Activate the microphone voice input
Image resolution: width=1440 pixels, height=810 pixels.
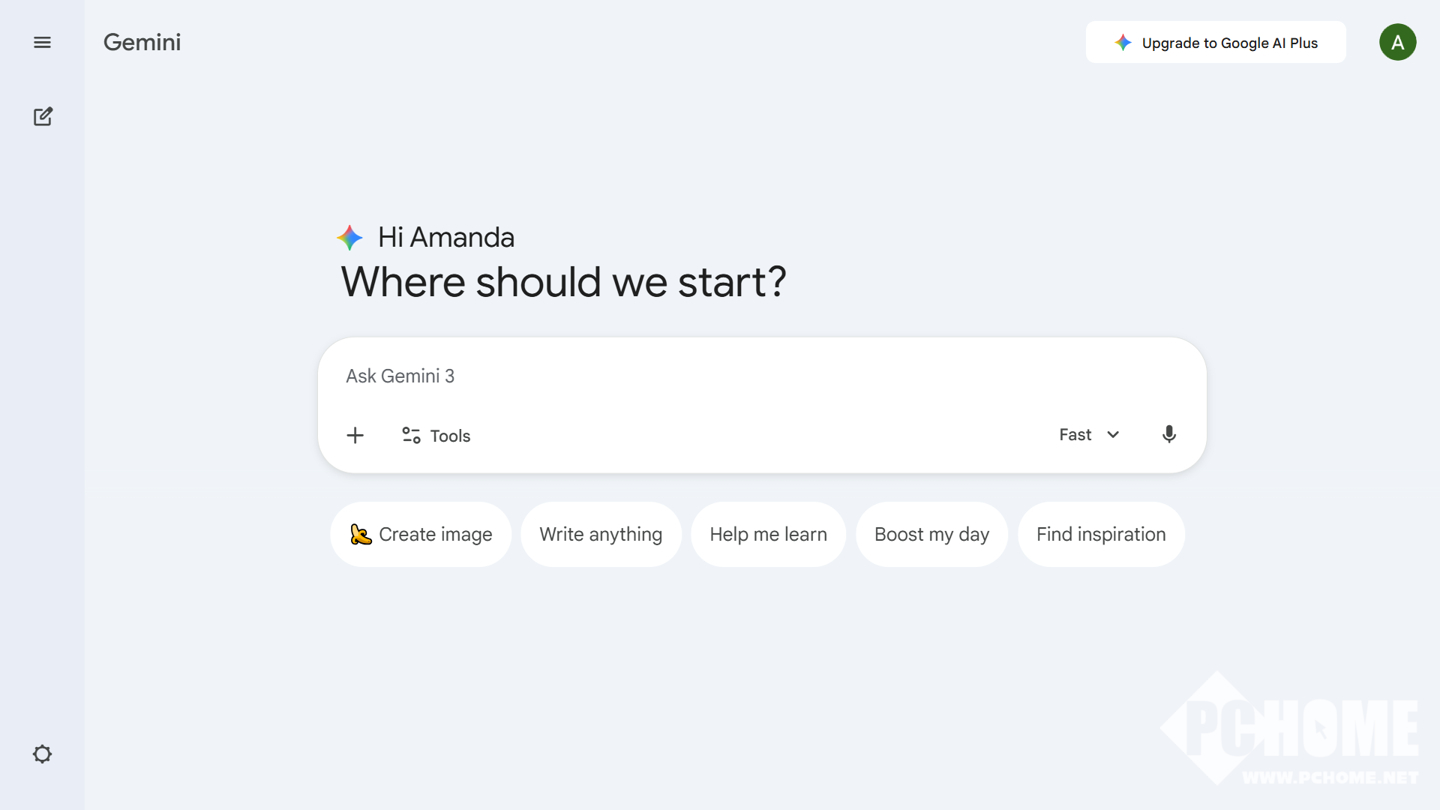[x=1169, y=434]
